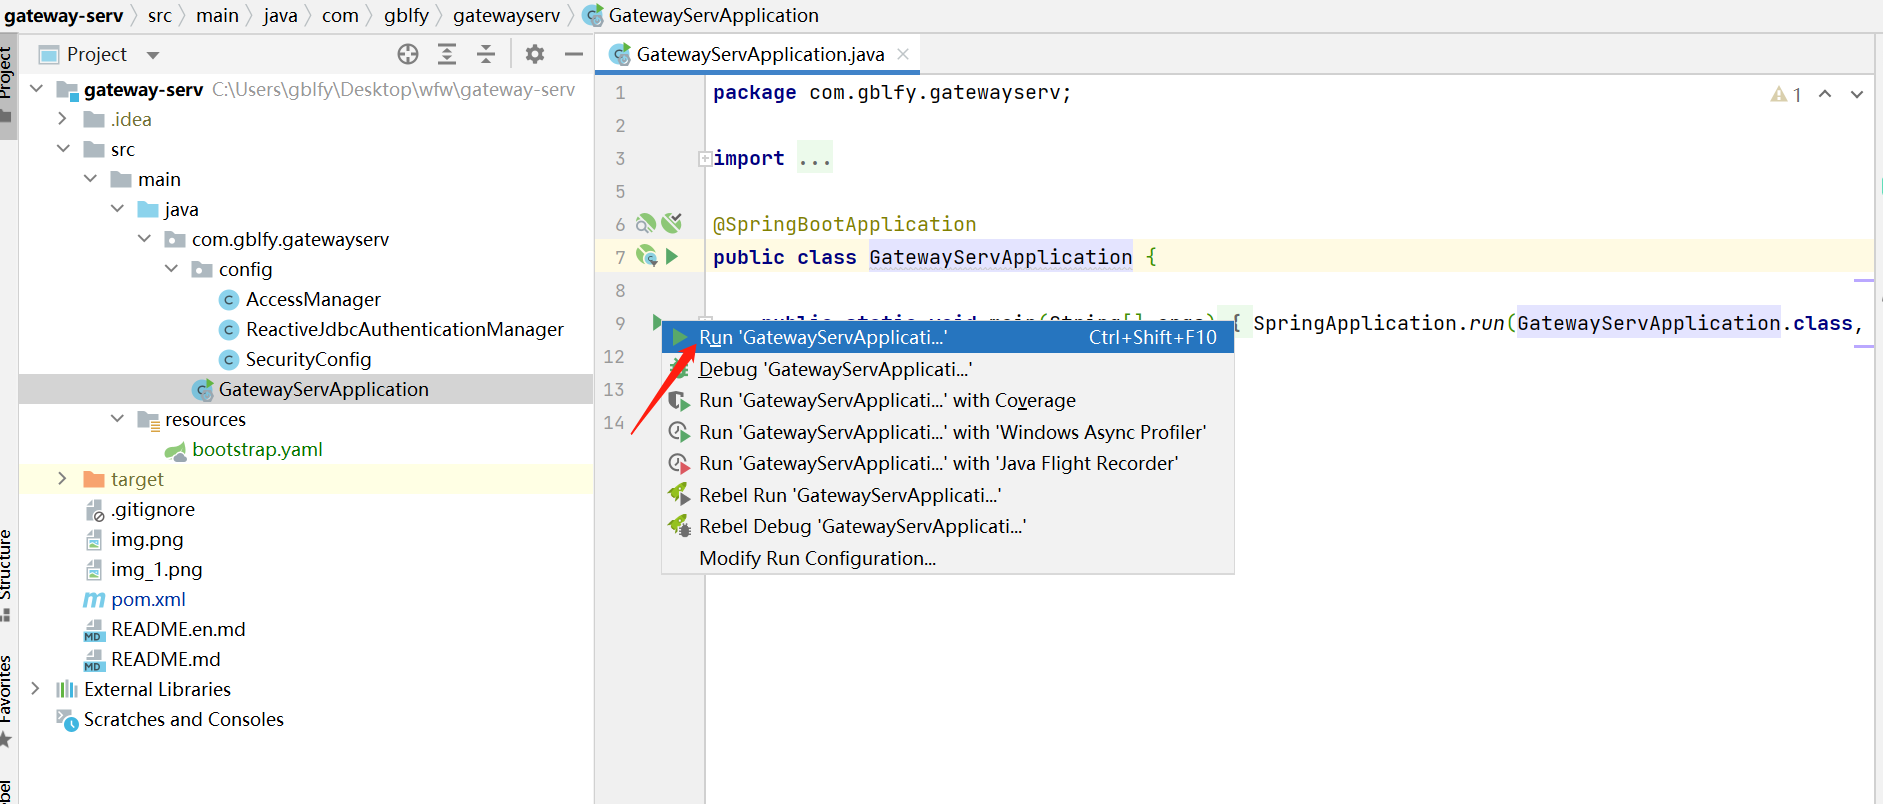The width and height of the screenshot is (1883, 804).
Task: Choose Debug 'GatewayServApplicati...' menu entry
Action: point(948,369)
